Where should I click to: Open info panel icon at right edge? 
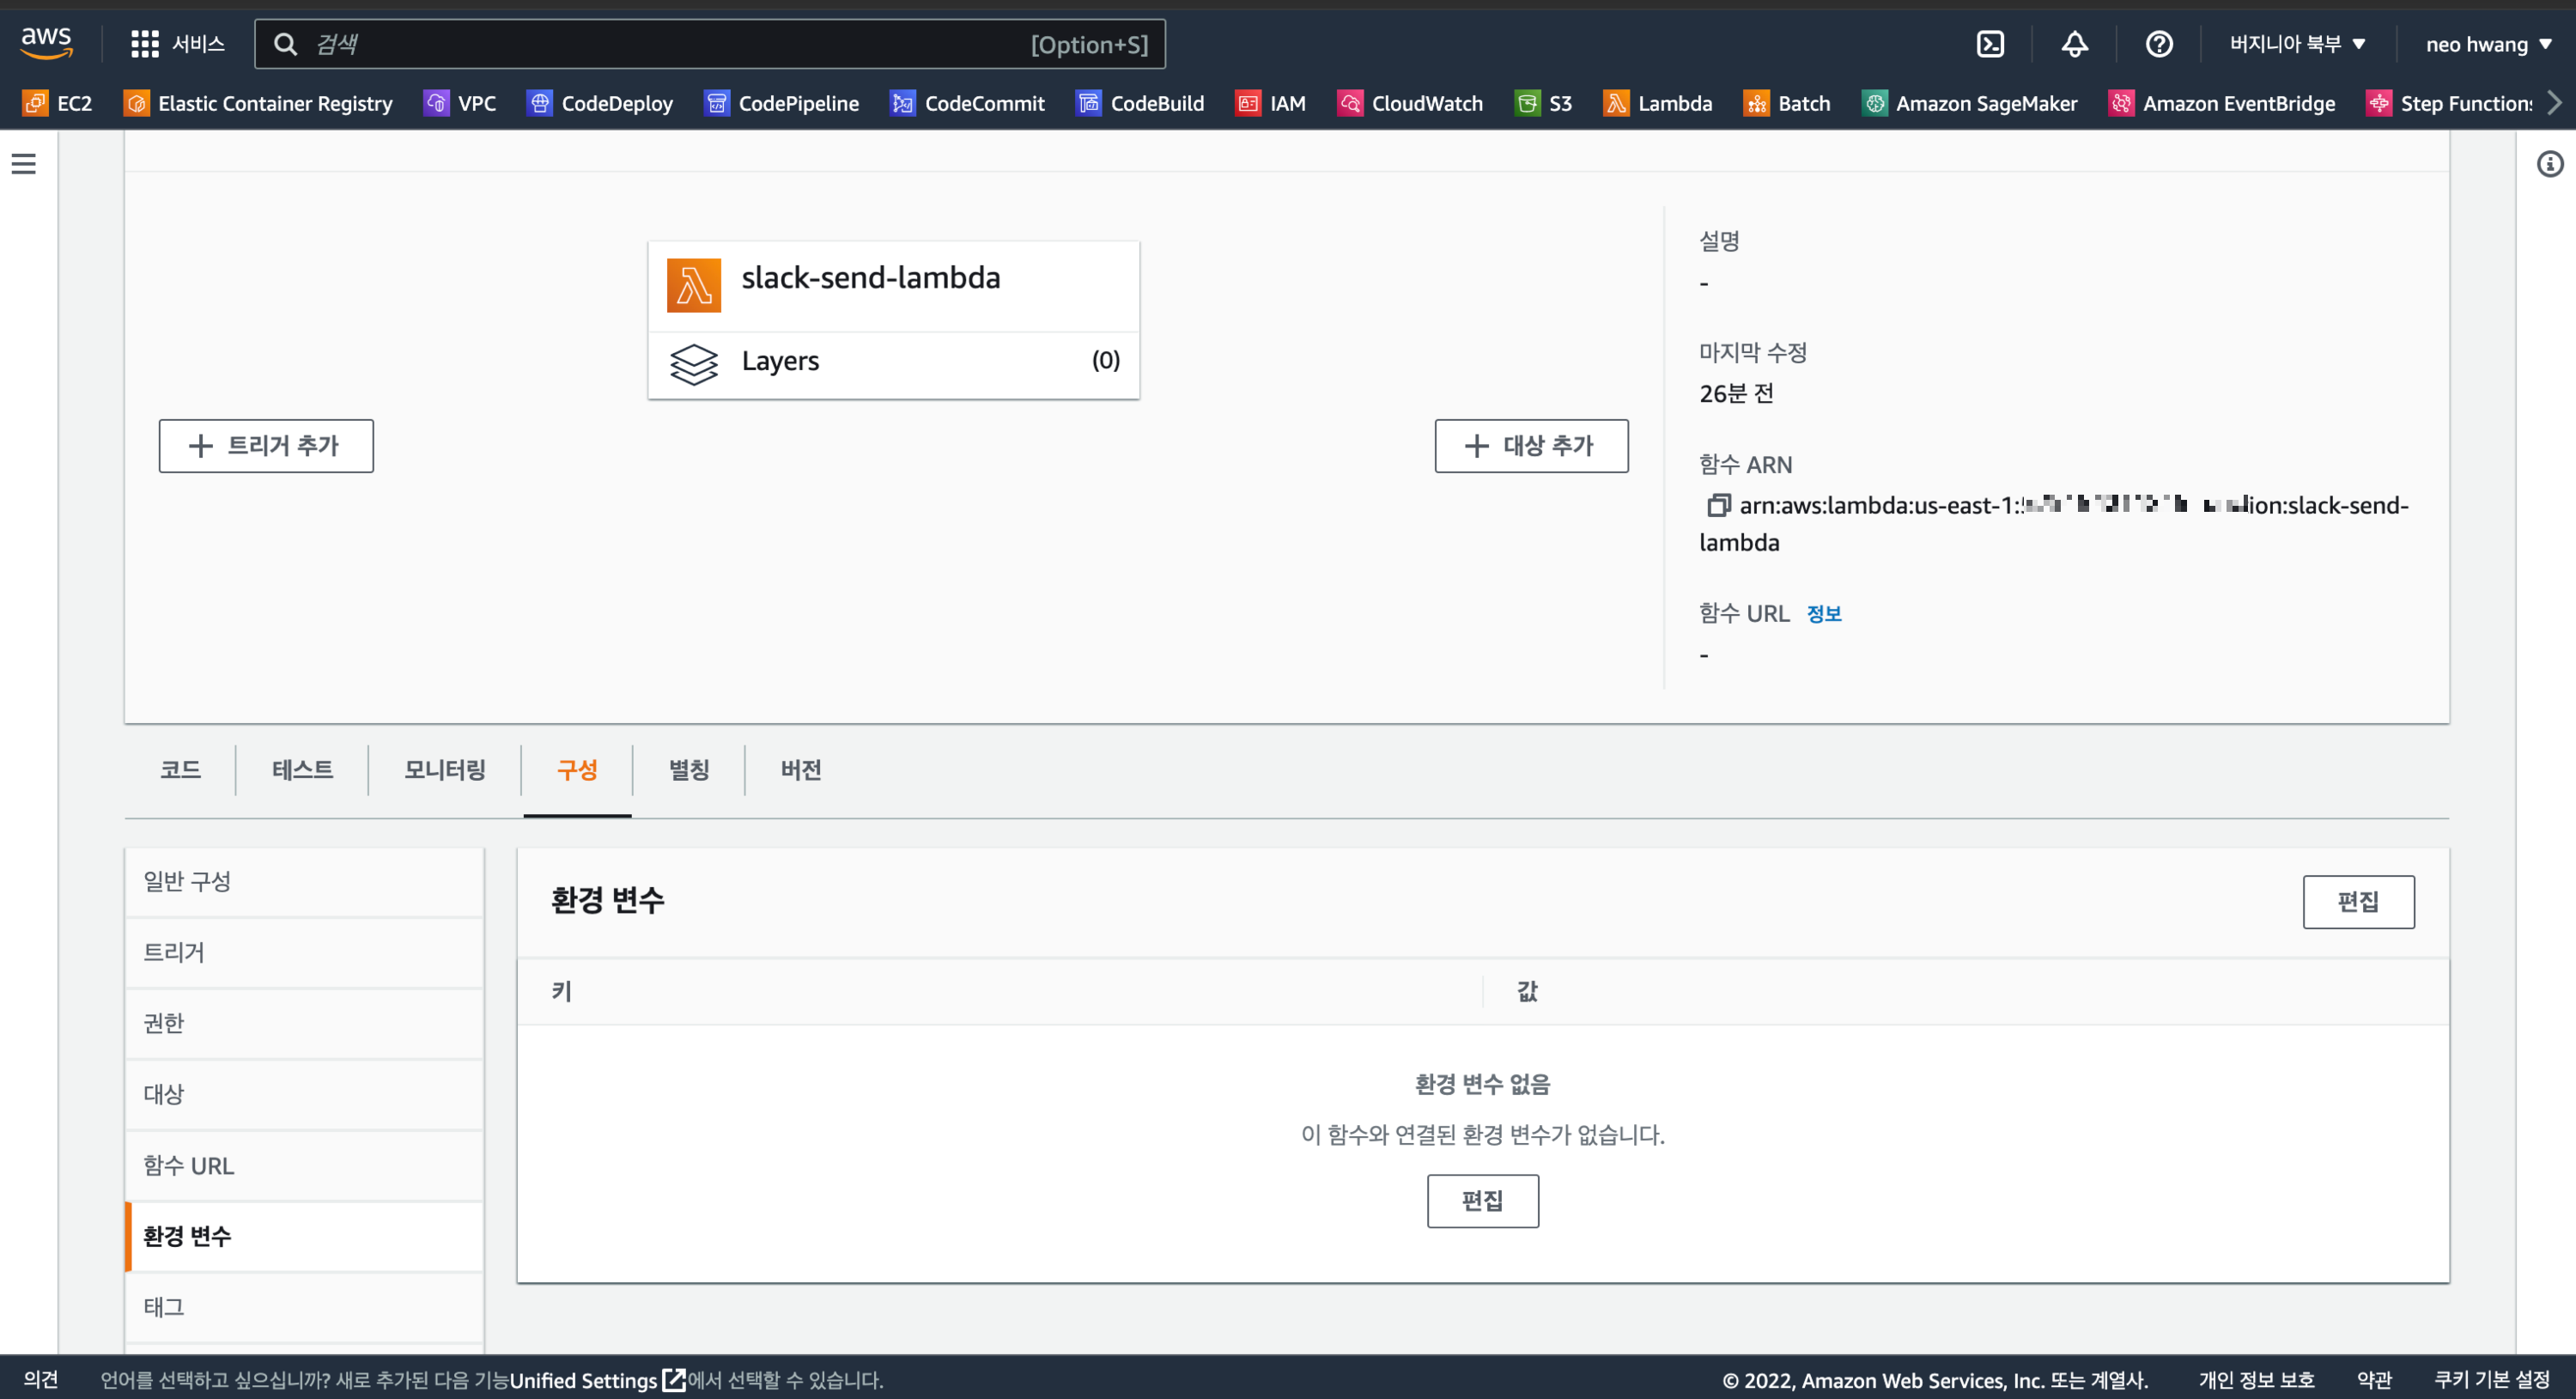point(2549,164)
